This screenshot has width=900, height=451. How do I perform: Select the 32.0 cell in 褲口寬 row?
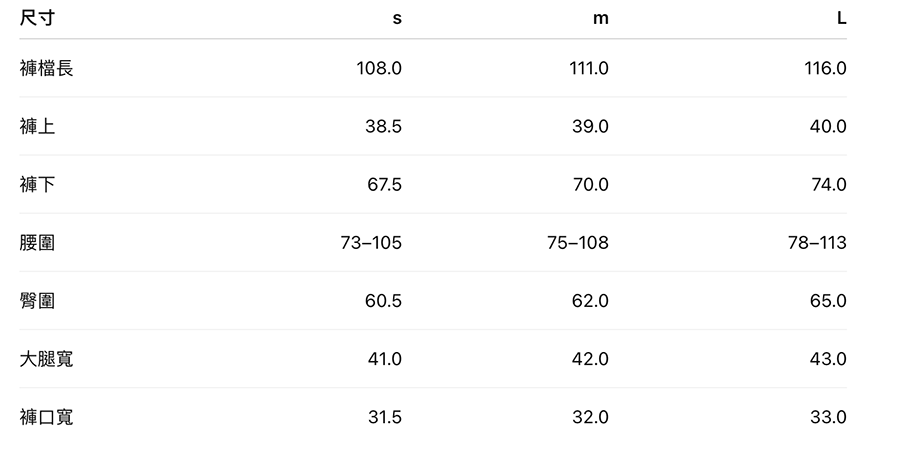(x=590, y=416)
